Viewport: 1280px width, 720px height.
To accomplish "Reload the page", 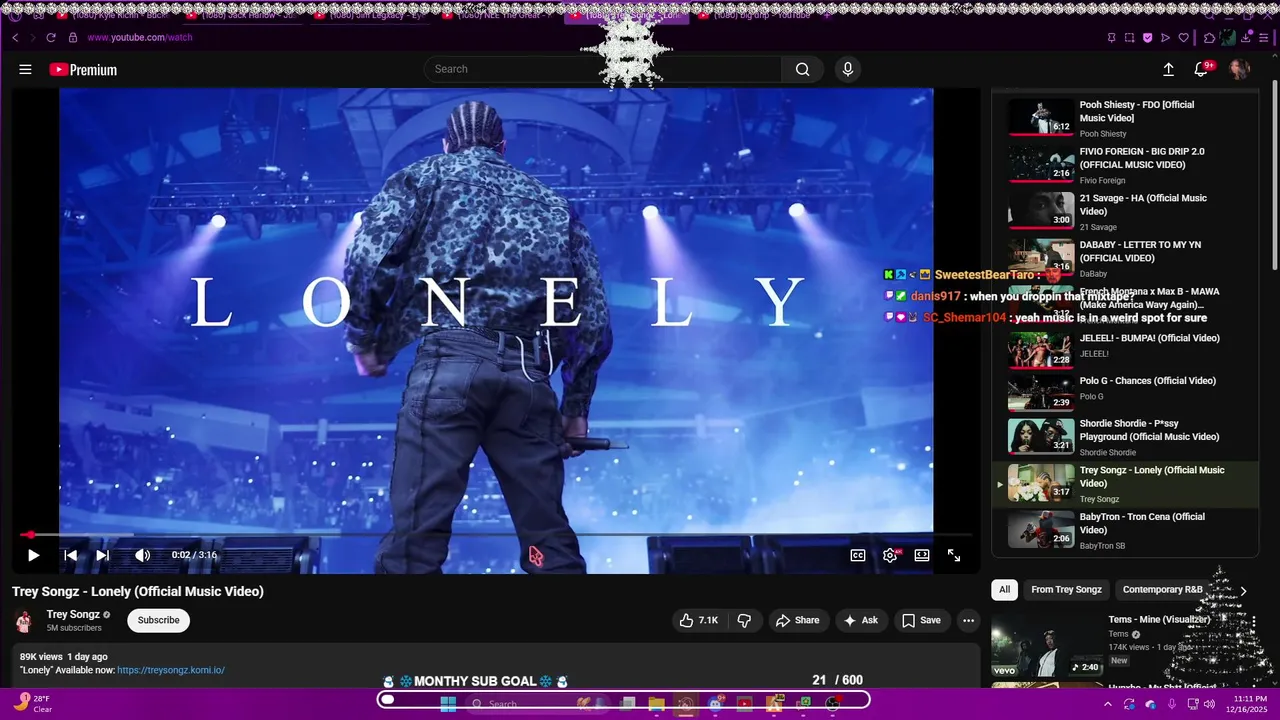I will click(x=51, y=38).
